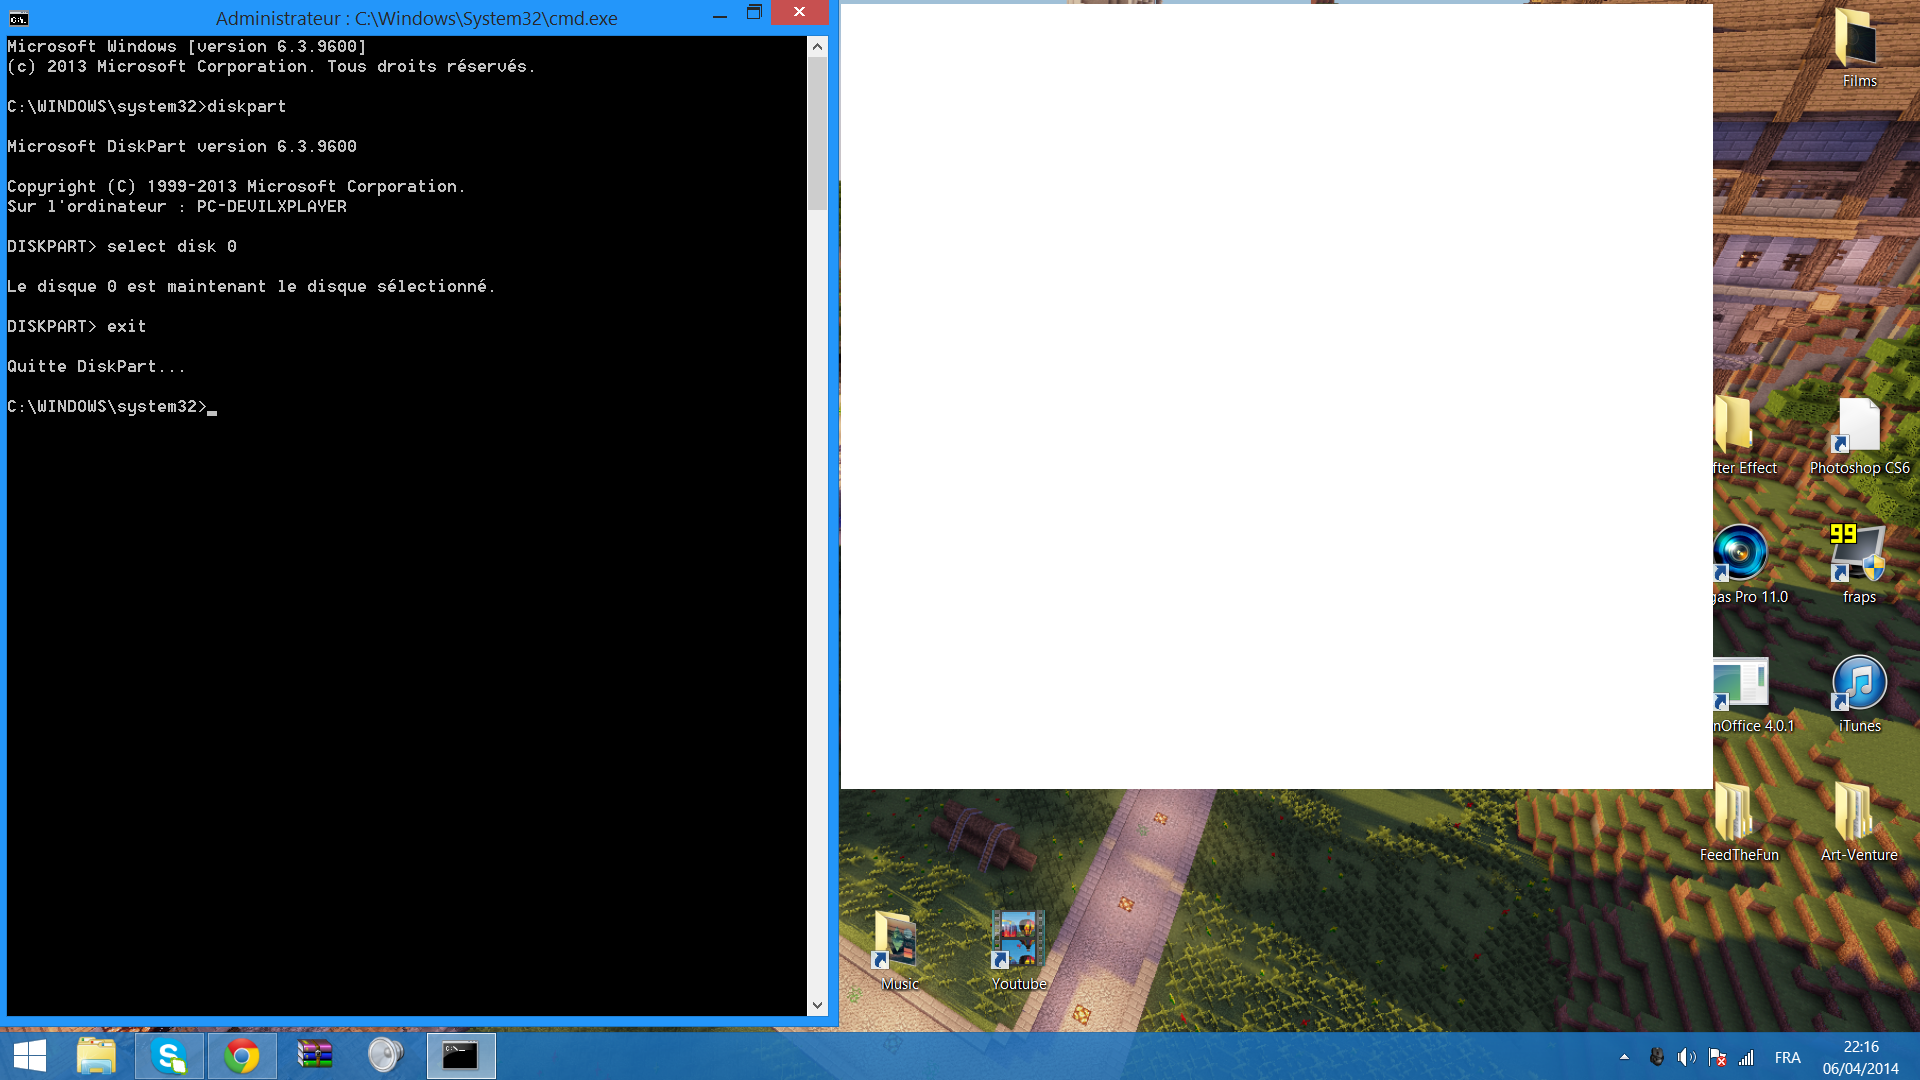1920x1080 pixels.
Task: Switch the FRA input language indicator
Action: coord(1787,1057)
